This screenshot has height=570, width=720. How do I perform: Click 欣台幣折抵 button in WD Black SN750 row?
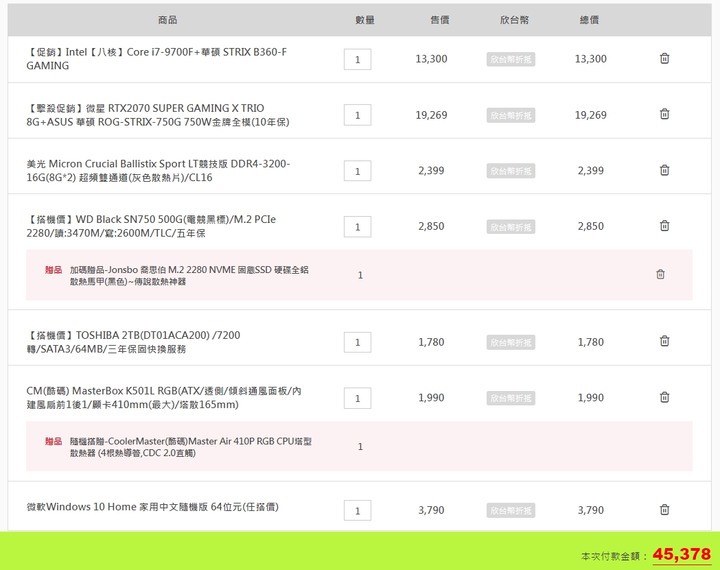click(x=511, y=227)
